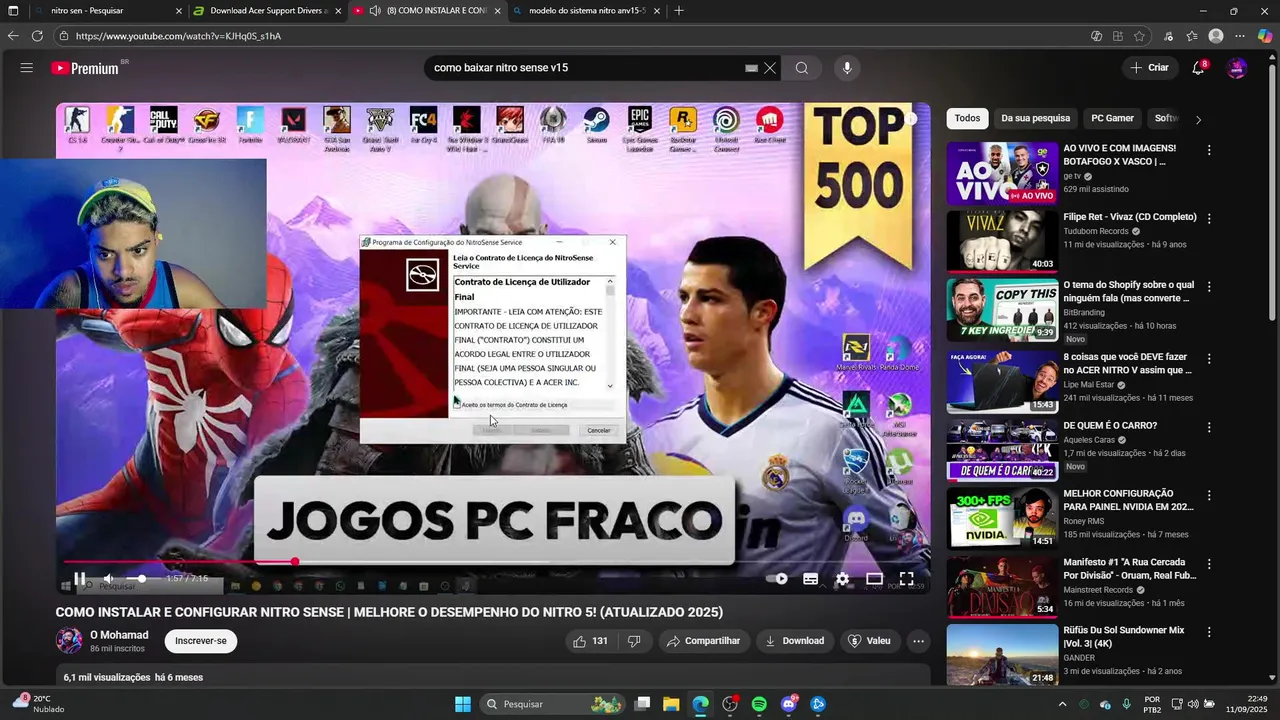This screenshot has width=1280, height=720.
Task: Switch to theater mode
Action: click(x=874, y=578)
